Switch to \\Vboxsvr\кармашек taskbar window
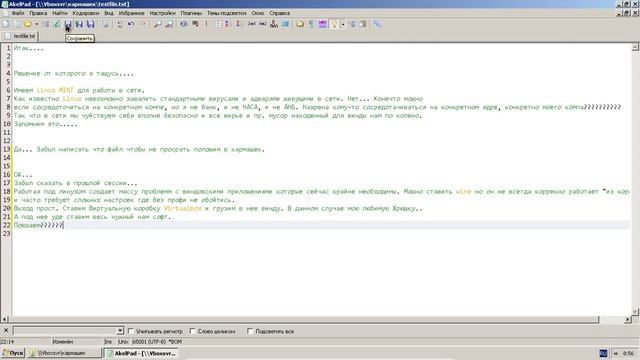Screen dimensions: 640x360 point(64,353)
